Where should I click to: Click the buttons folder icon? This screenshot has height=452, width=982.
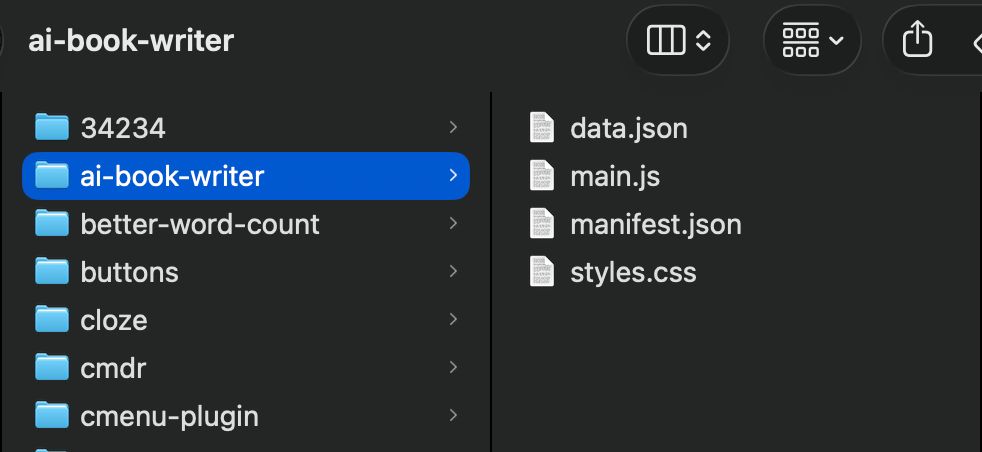click(x=51, y=272)
